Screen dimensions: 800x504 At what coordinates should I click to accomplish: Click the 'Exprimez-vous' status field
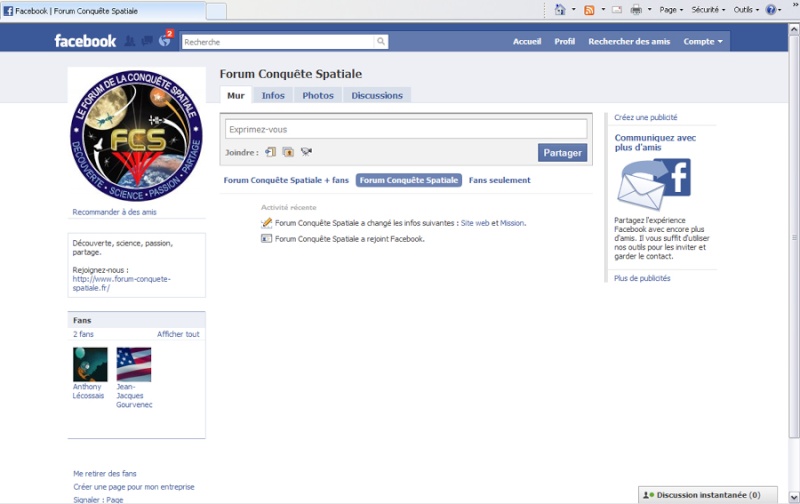click(x=406, y=130)
